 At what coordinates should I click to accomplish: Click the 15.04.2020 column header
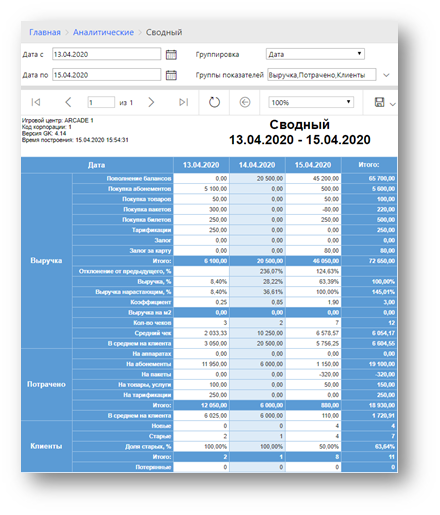coord(313,165)
